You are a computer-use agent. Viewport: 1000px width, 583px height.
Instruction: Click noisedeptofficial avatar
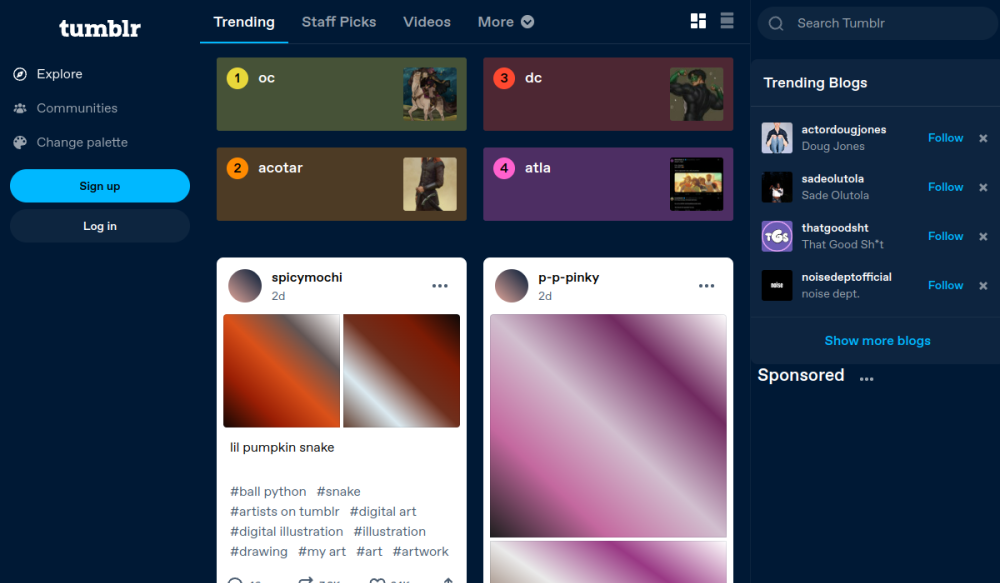tap(777, 285)
